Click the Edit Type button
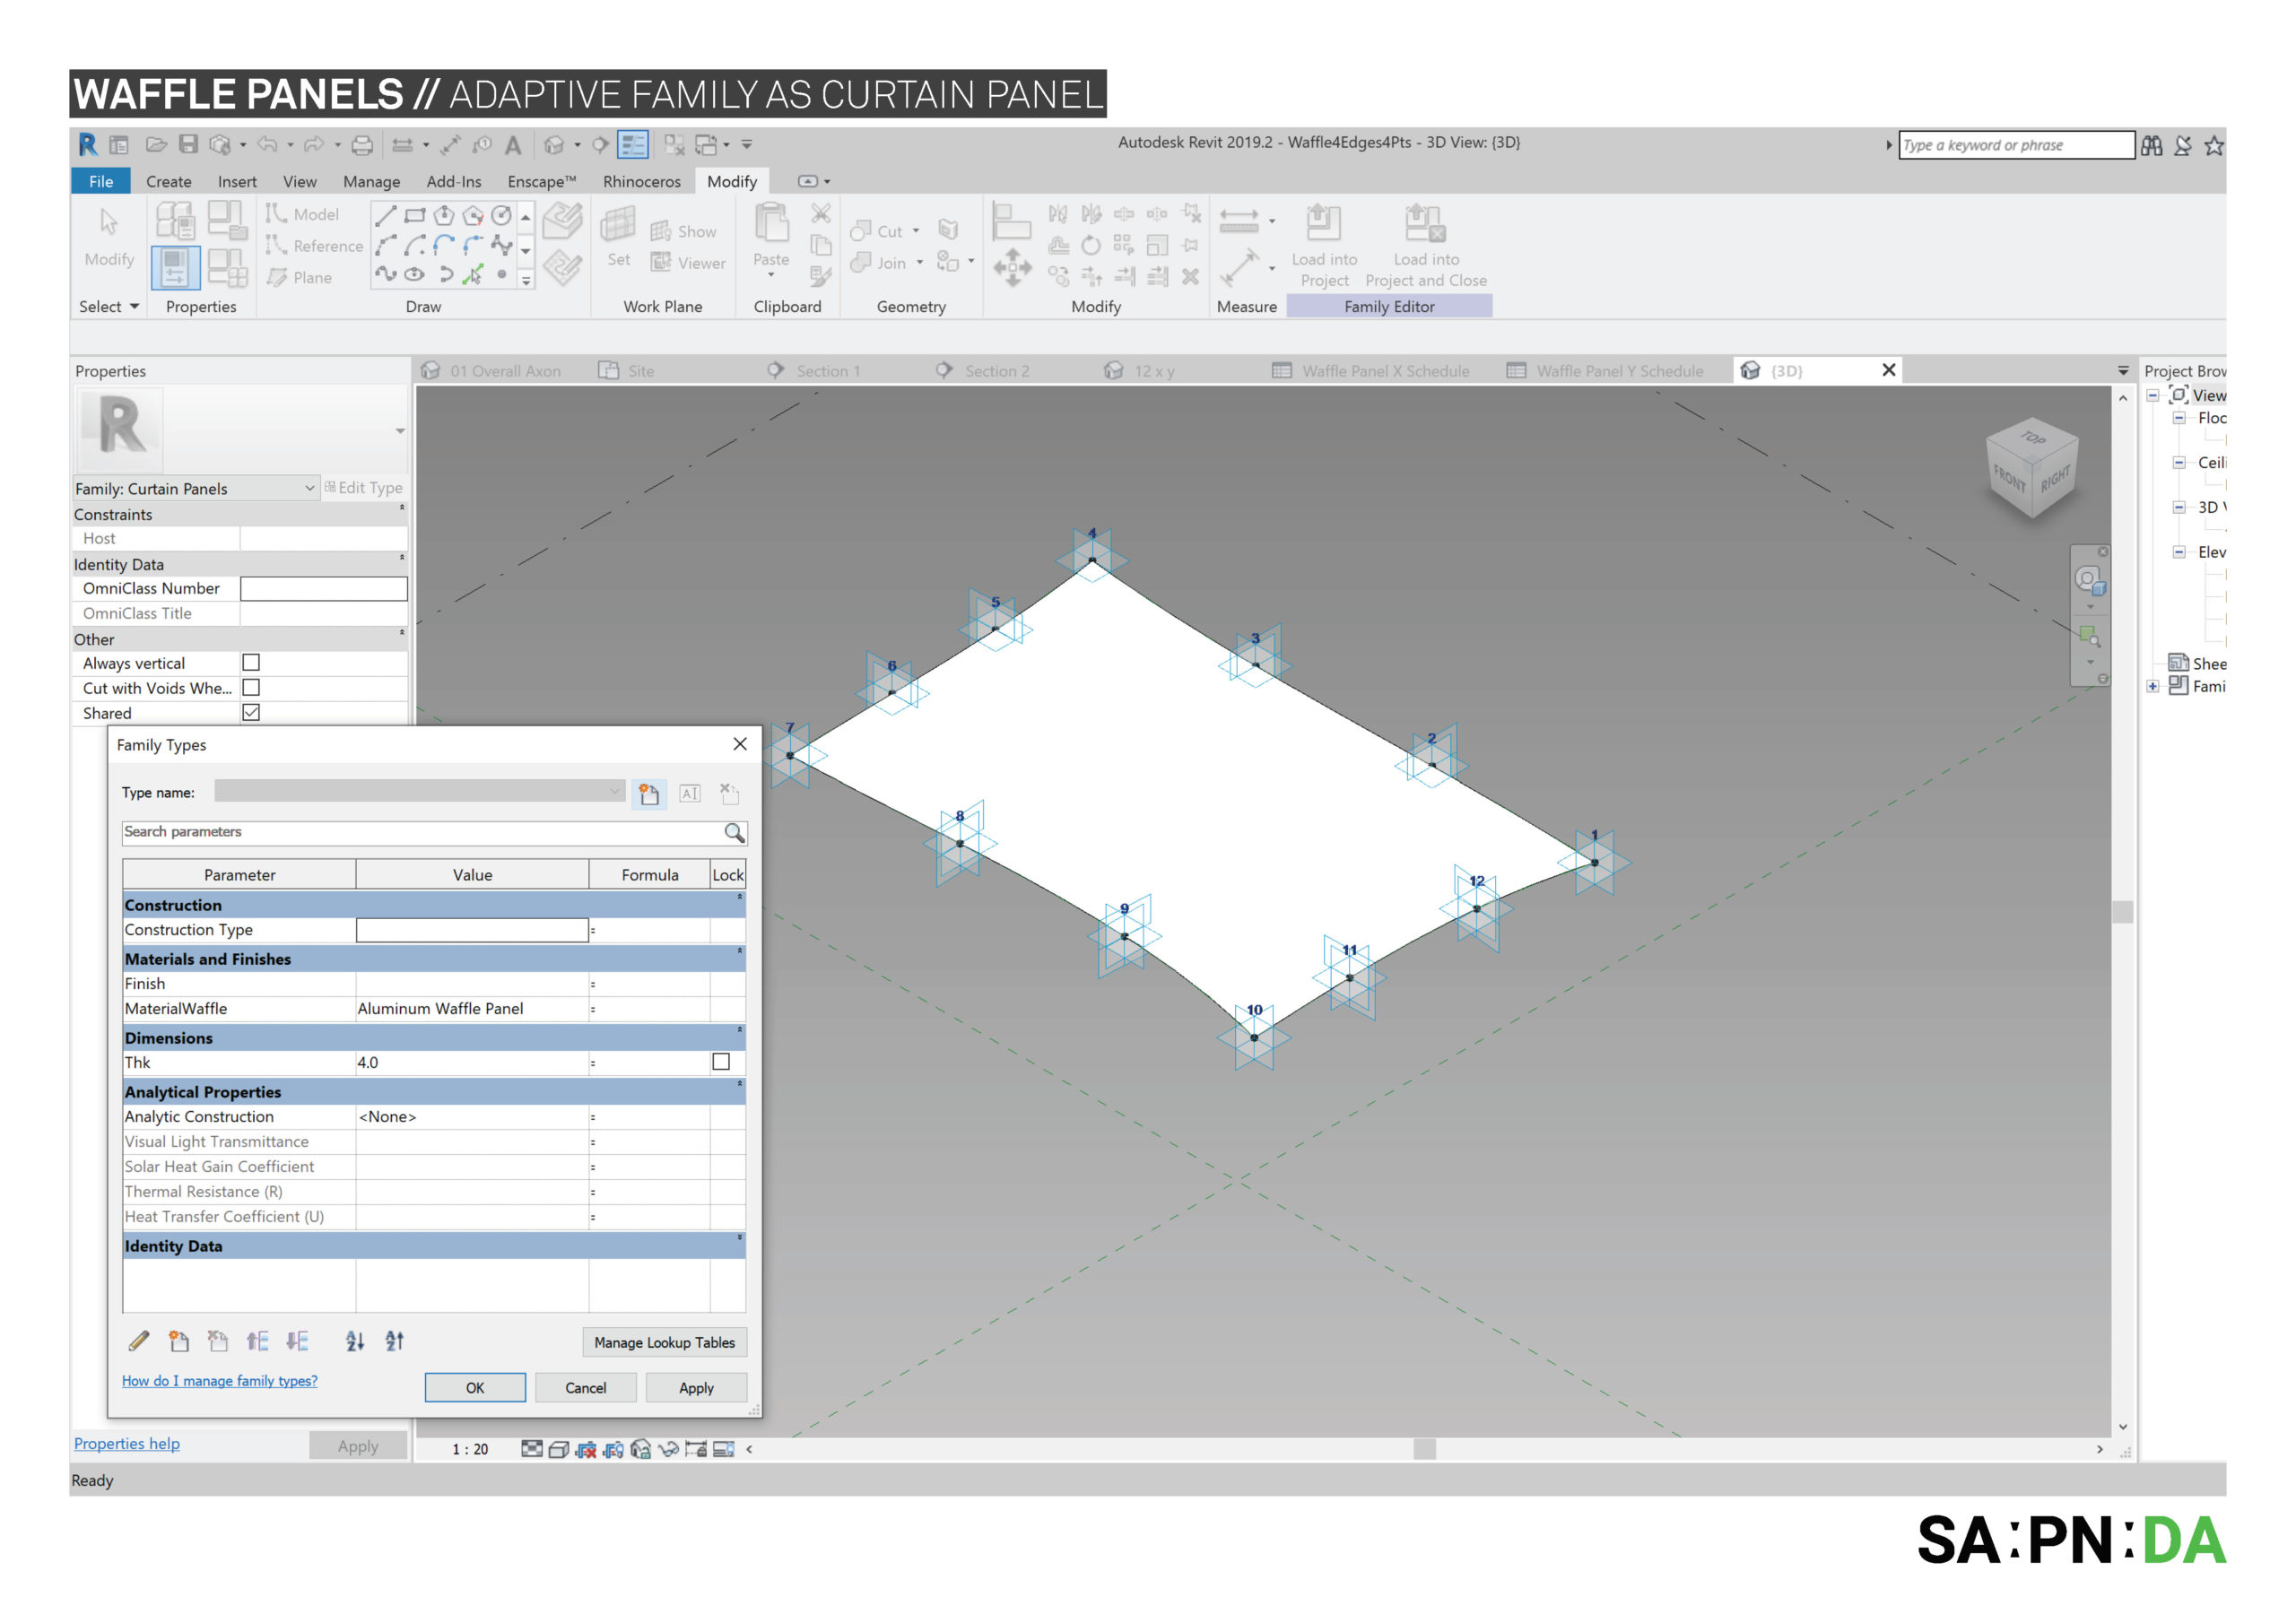2296x1623 pixels. 363,488
